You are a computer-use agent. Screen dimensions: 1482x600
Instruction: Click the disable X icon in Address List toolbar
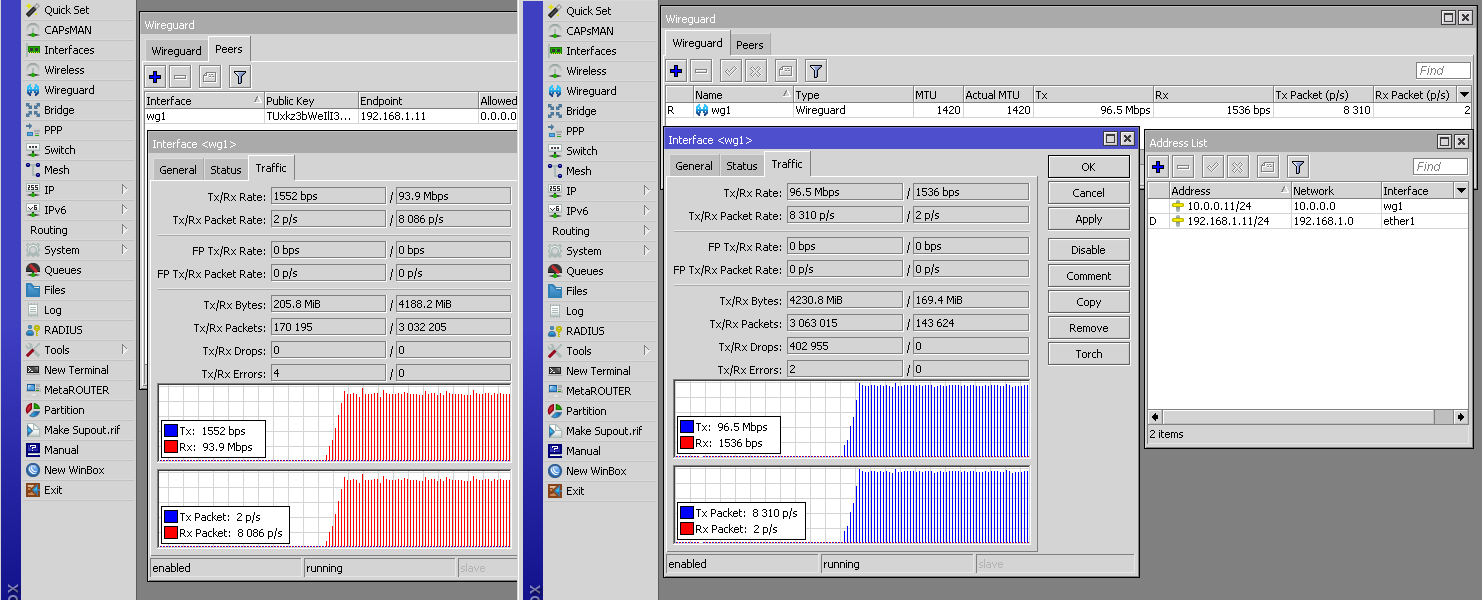pyautogui.click(x=1238, y=167)
